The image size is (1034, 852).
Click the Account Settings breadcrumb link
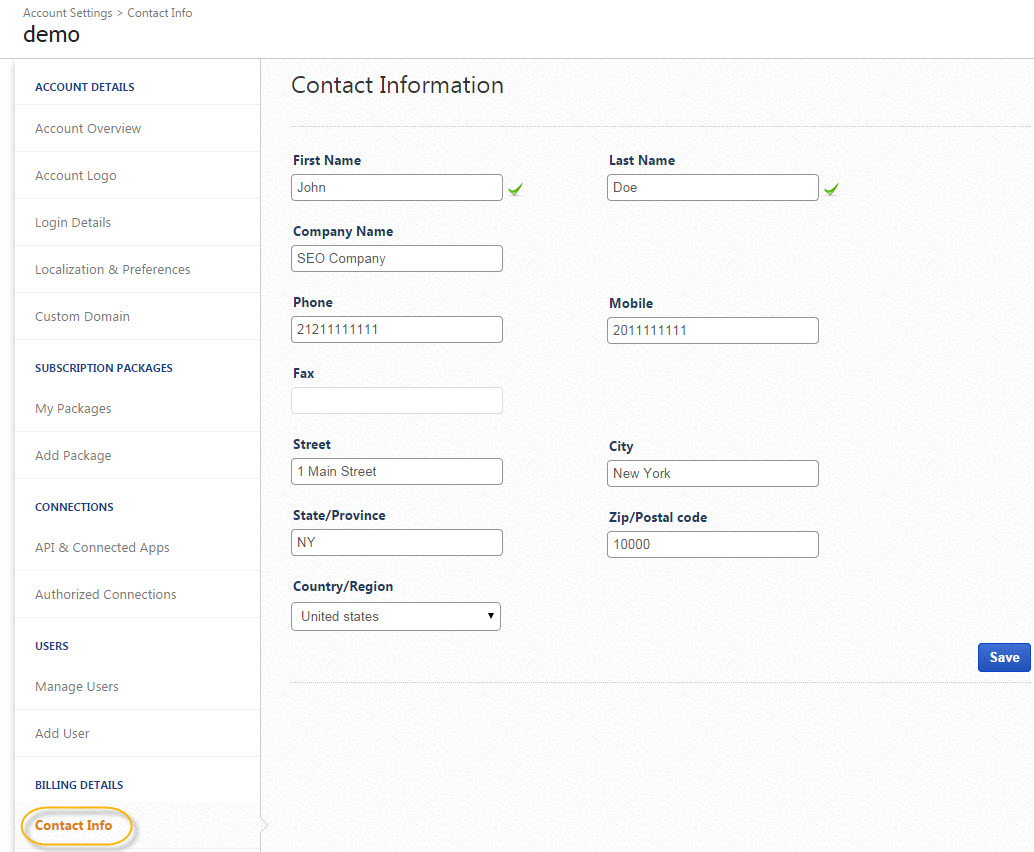click(68, 13)
